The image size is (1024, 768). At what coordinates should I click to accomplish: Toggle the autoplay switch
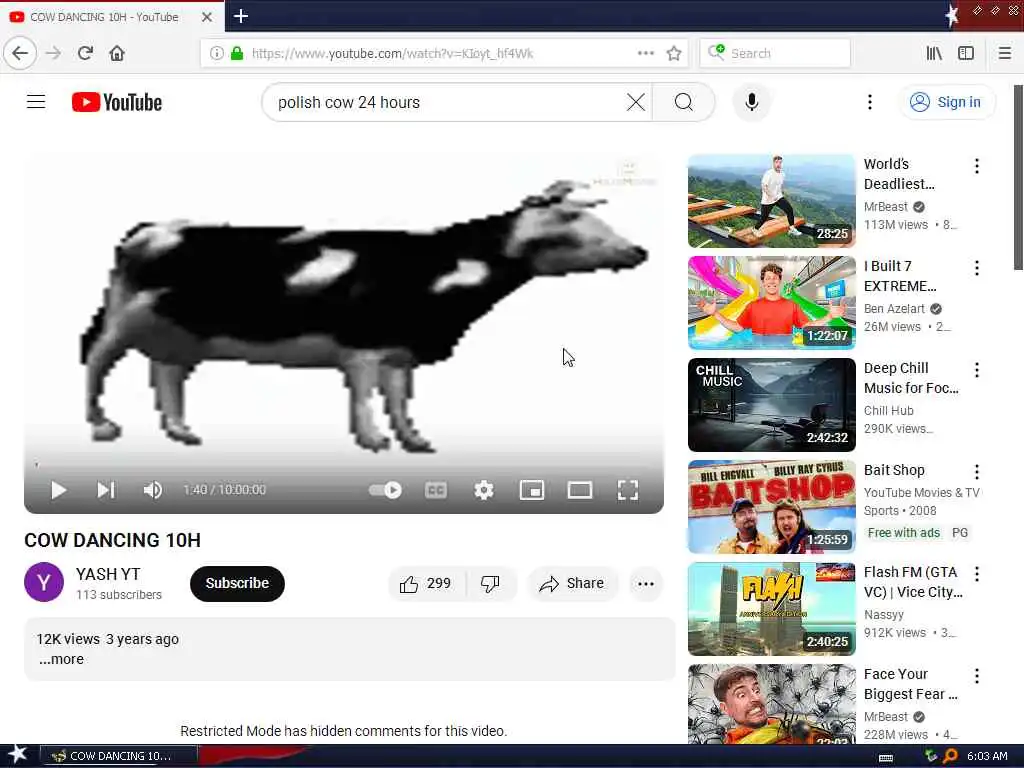tap(385, 490)
